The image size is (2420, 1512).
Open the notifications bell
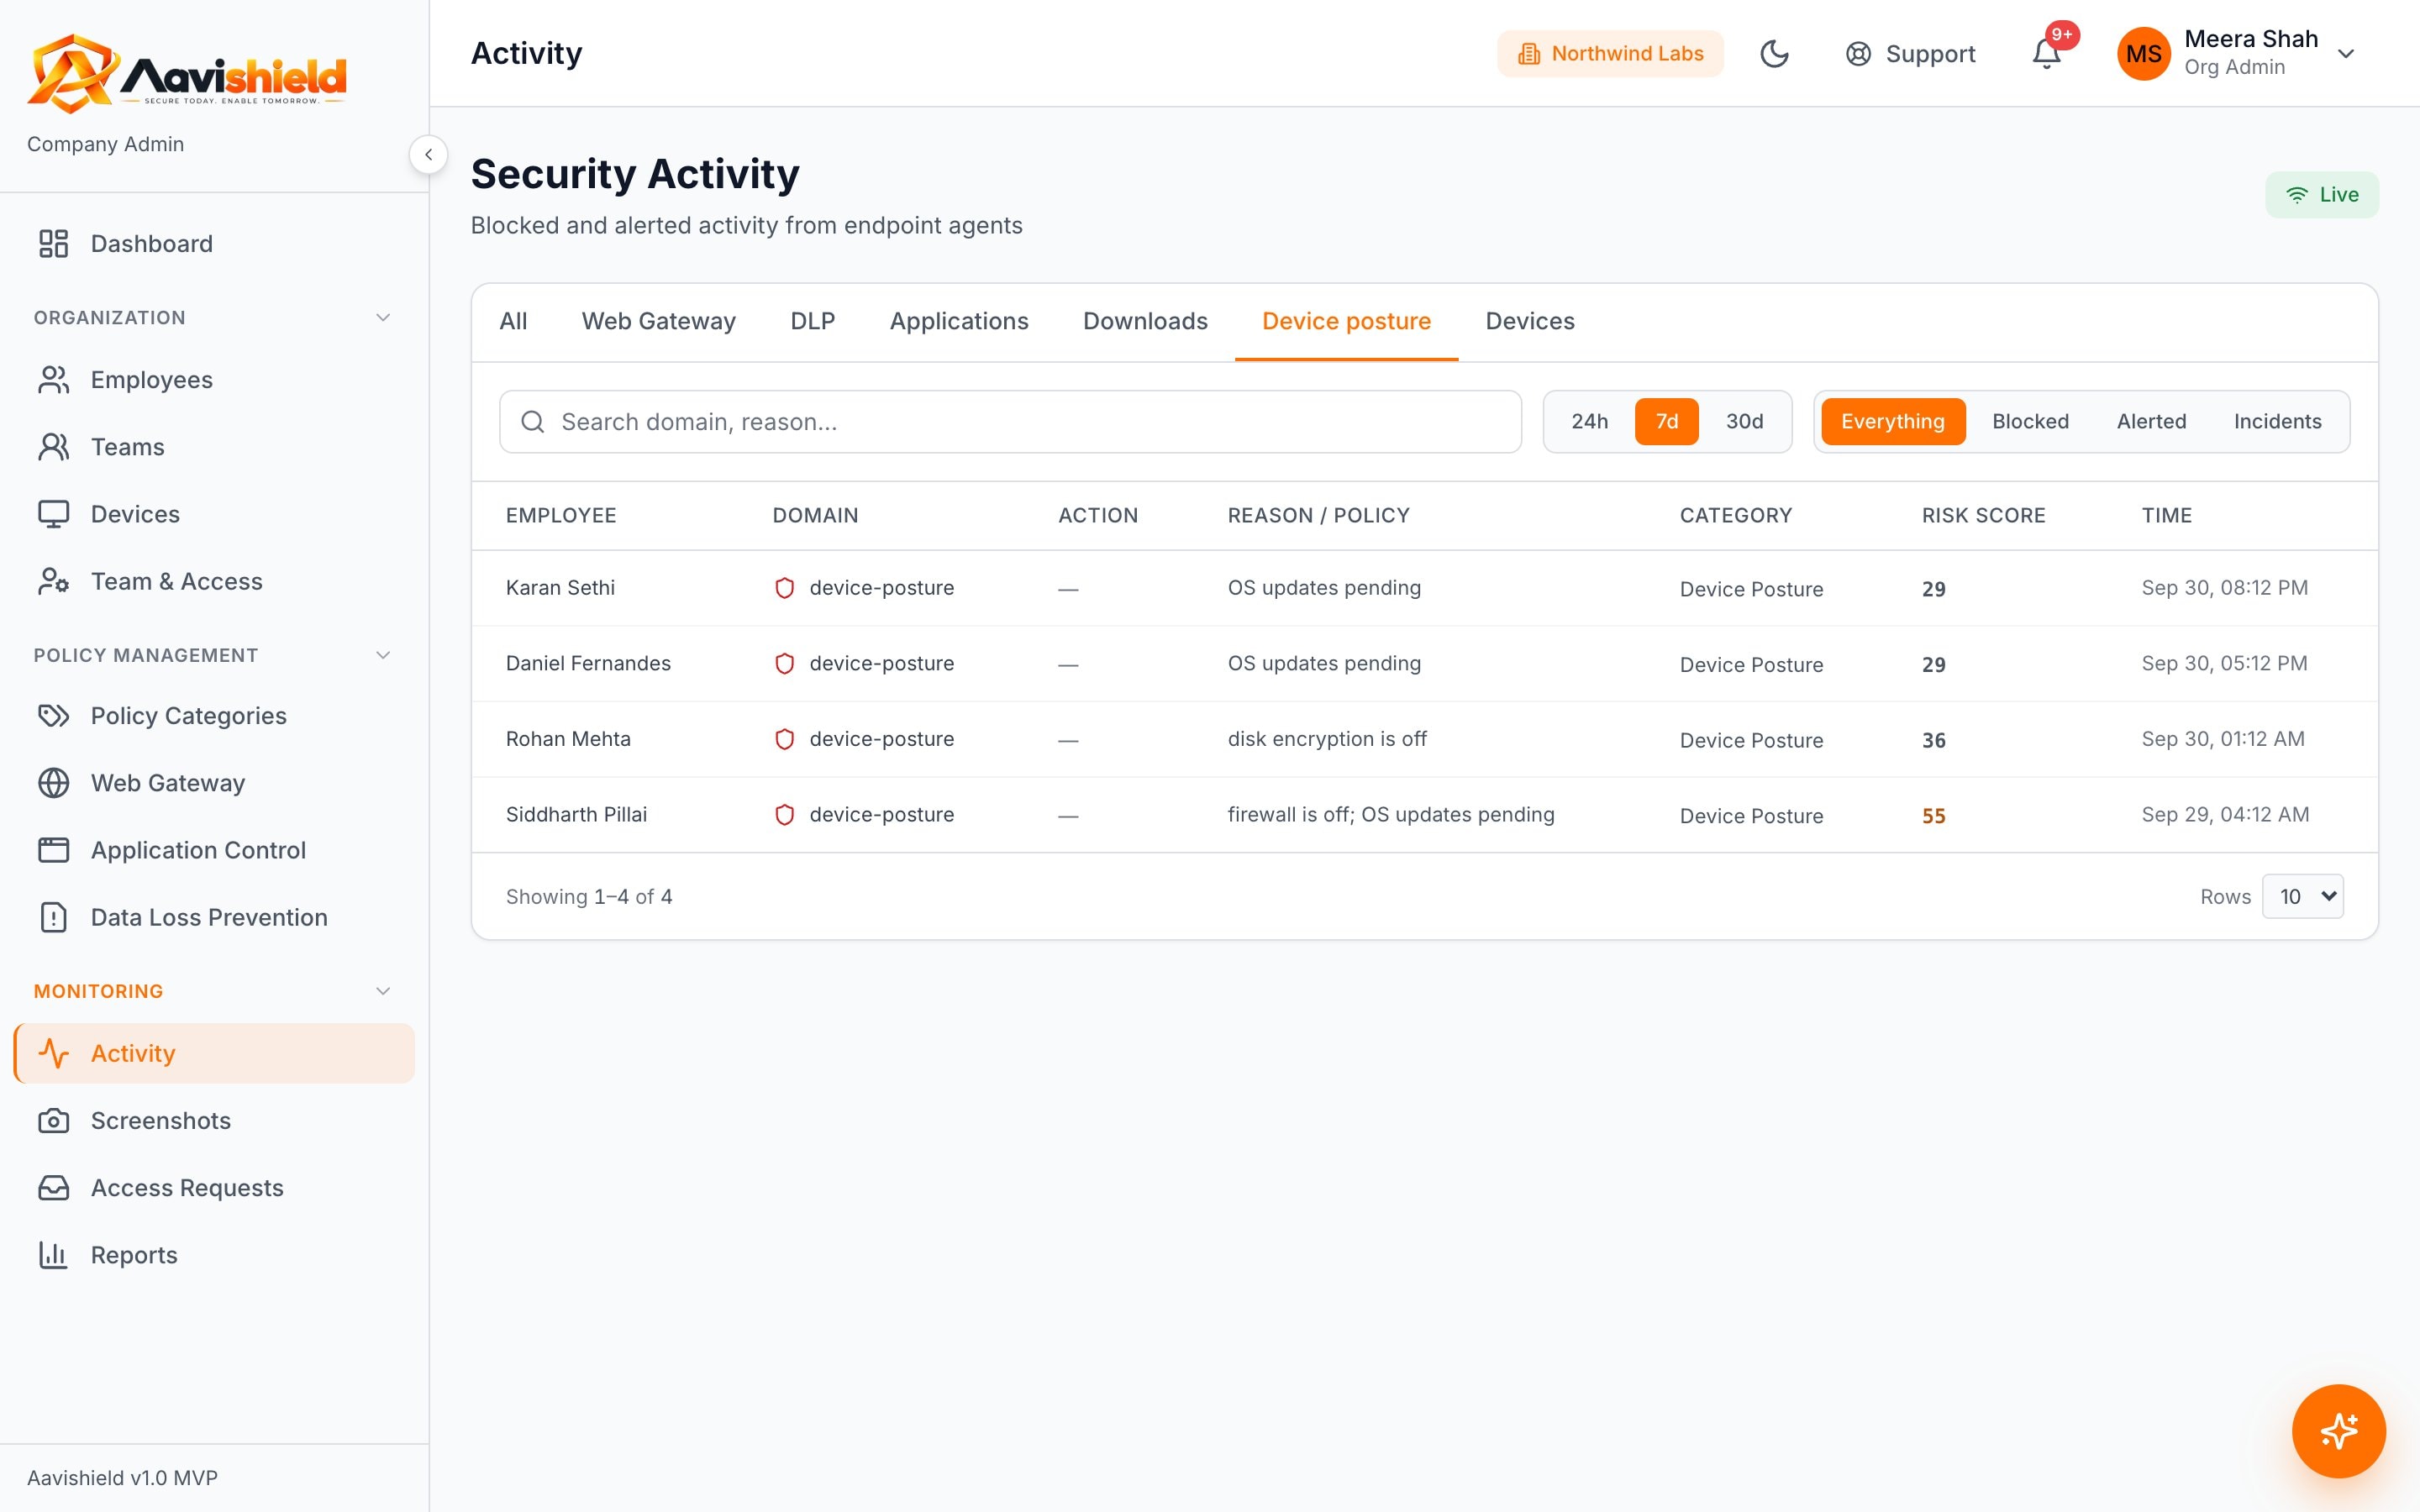(x=2046, y=54)
